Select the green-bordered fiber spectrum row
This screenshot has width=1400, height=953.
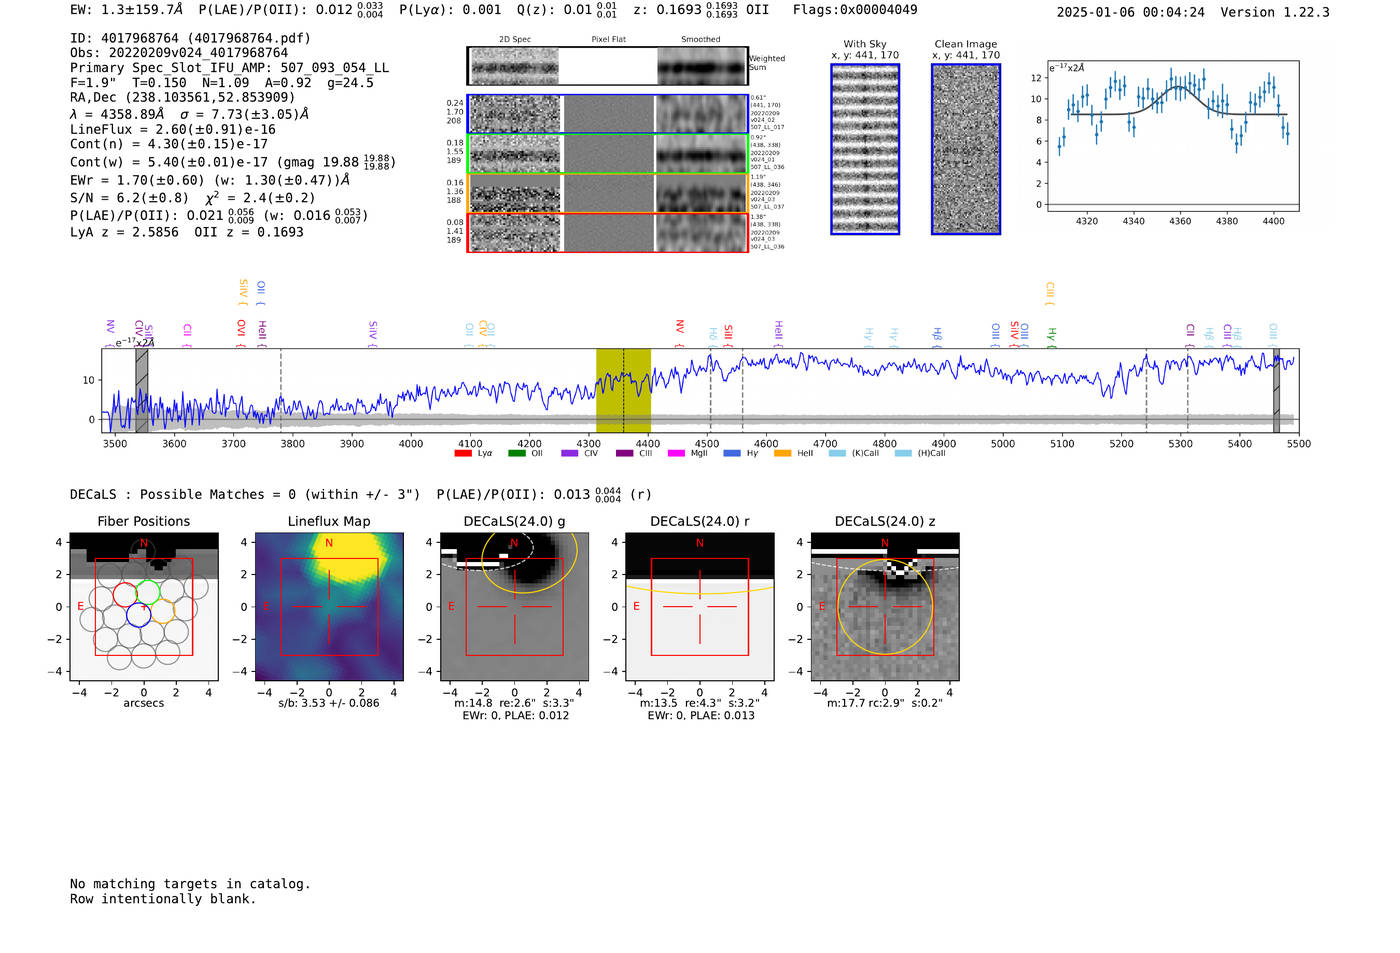(607, 154)
